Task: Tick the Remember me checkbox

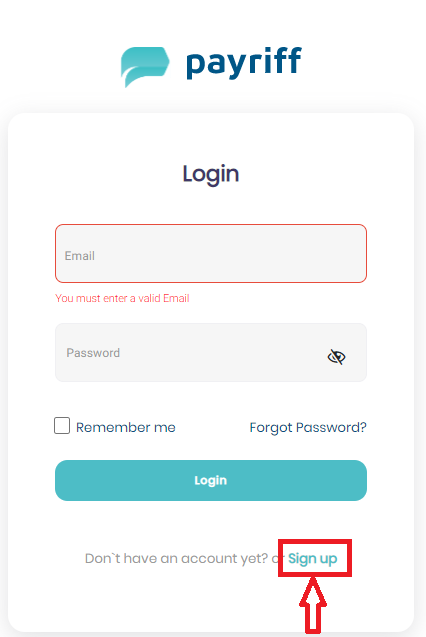Action: click(x=62, y=426)
